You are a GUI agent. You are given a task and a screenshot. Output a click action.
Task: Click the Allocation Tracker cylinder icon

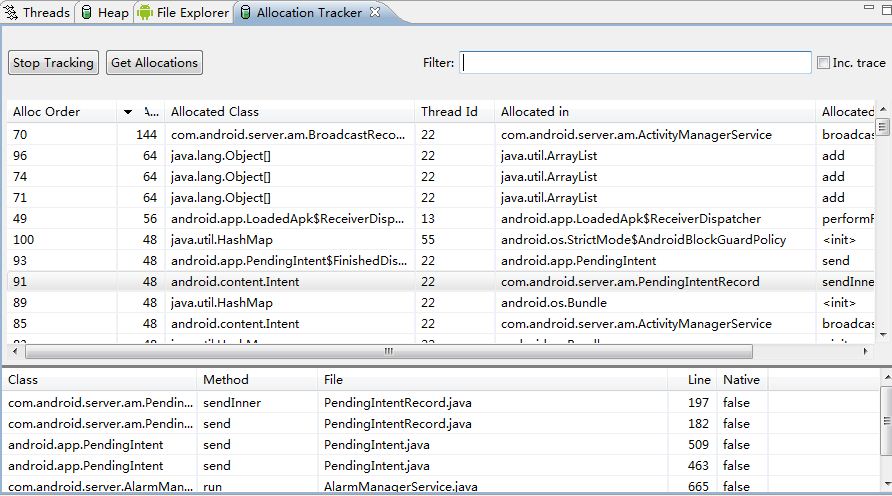245,13
